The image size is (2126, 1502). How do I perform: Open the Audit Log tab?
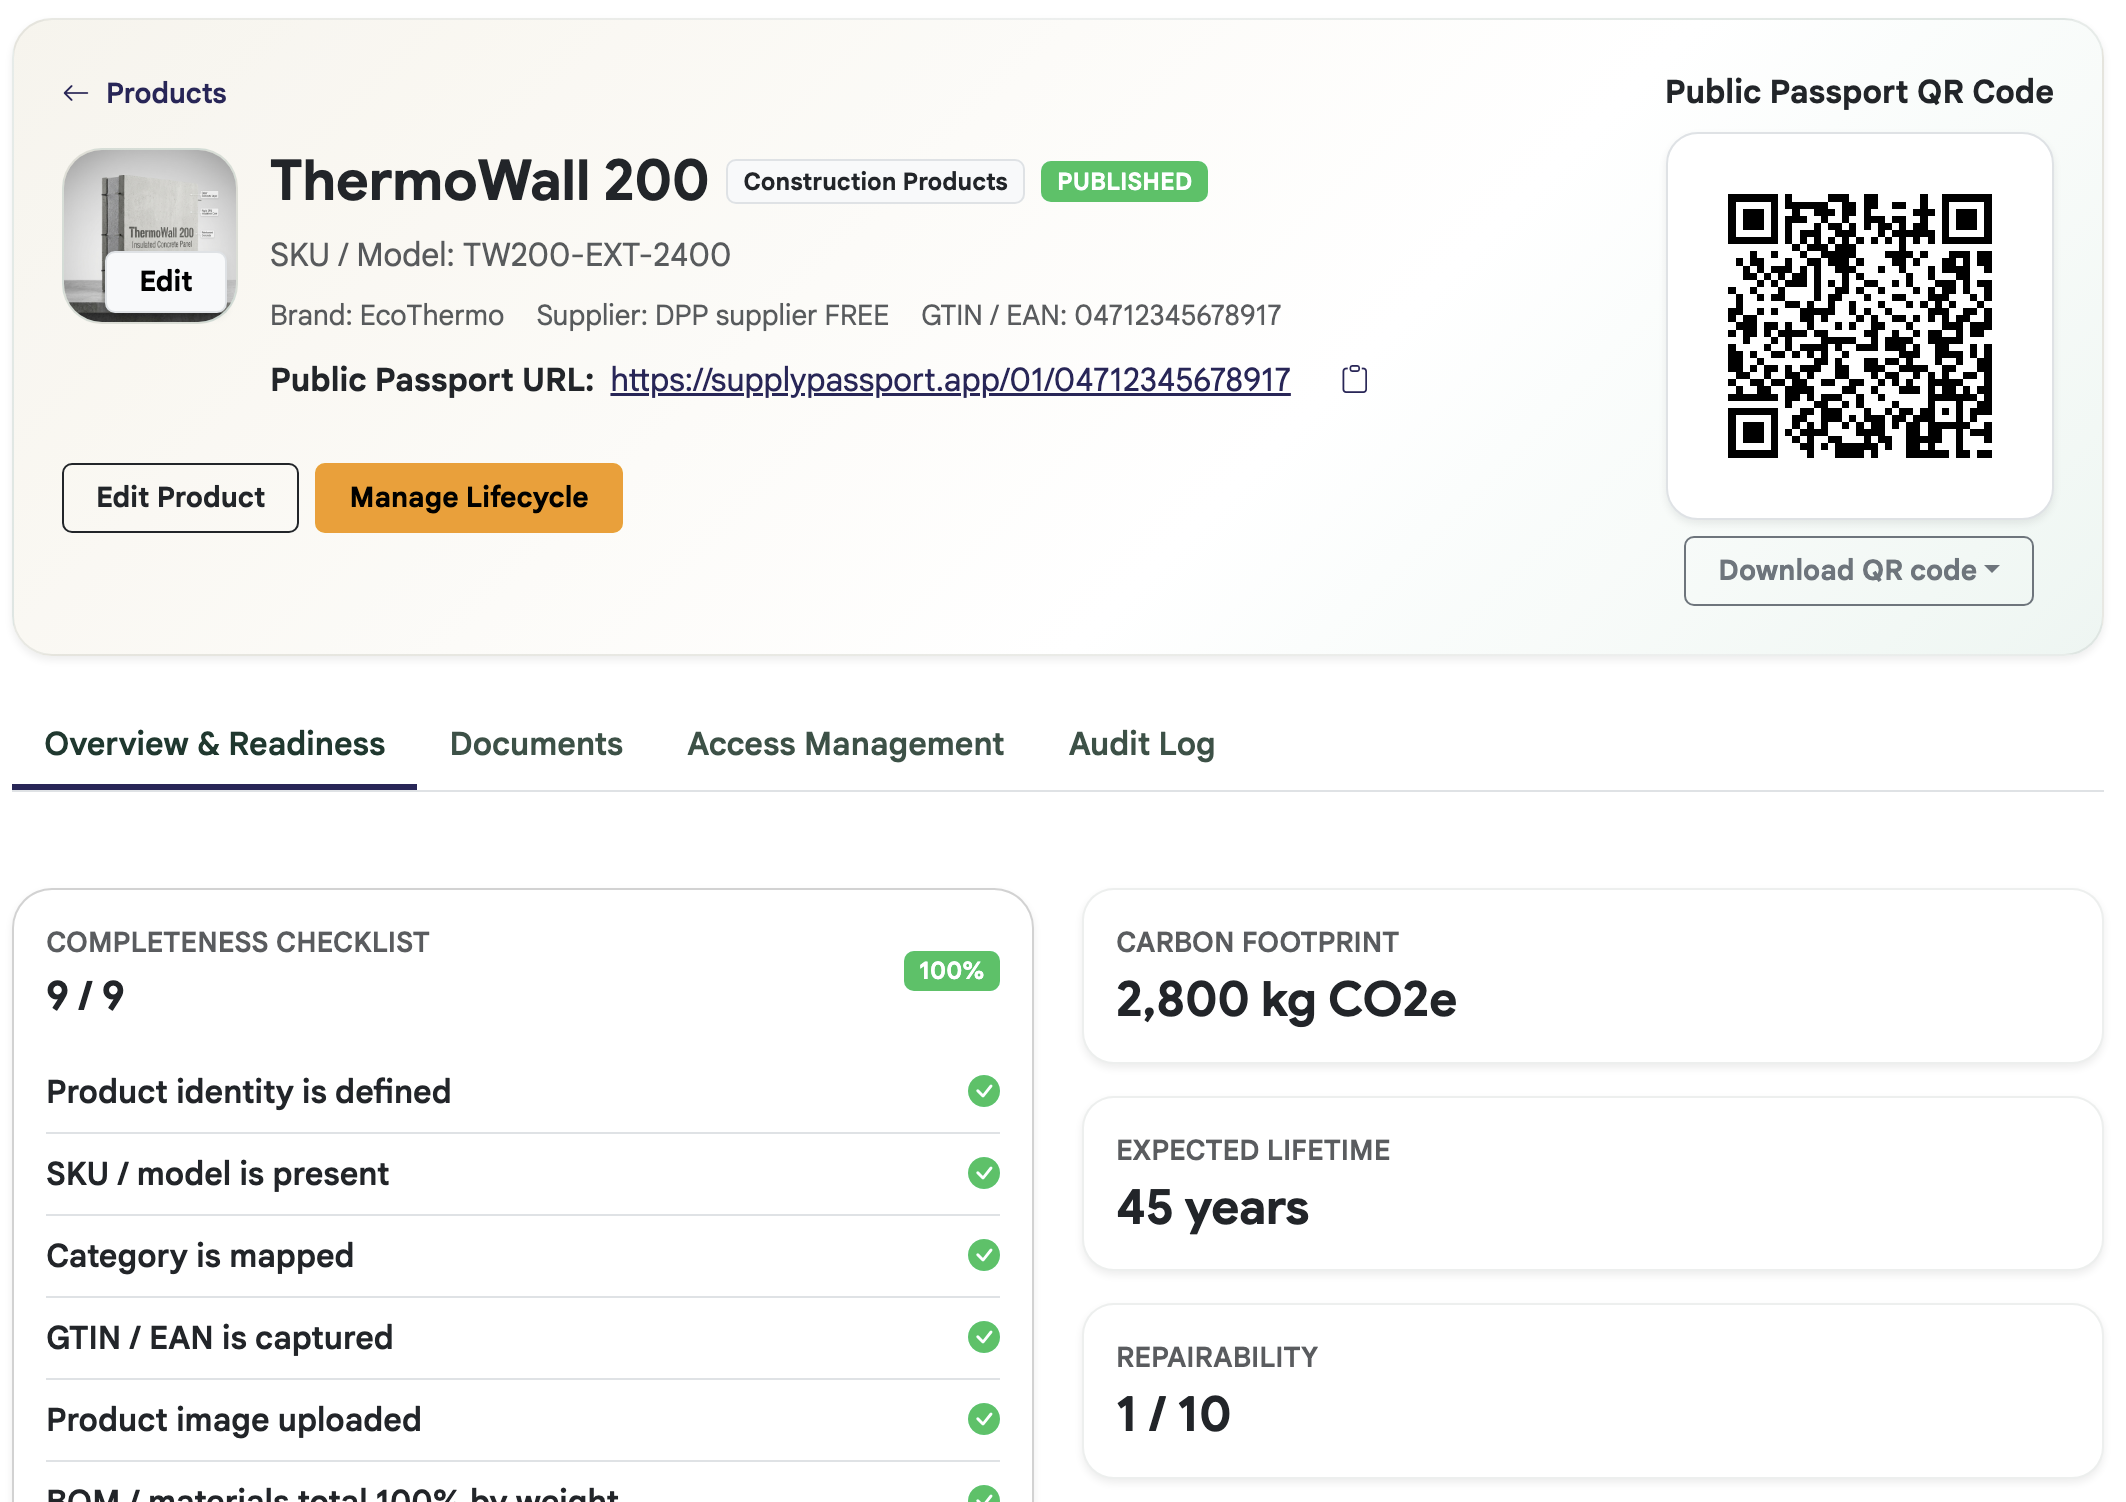coord(1142,744)
